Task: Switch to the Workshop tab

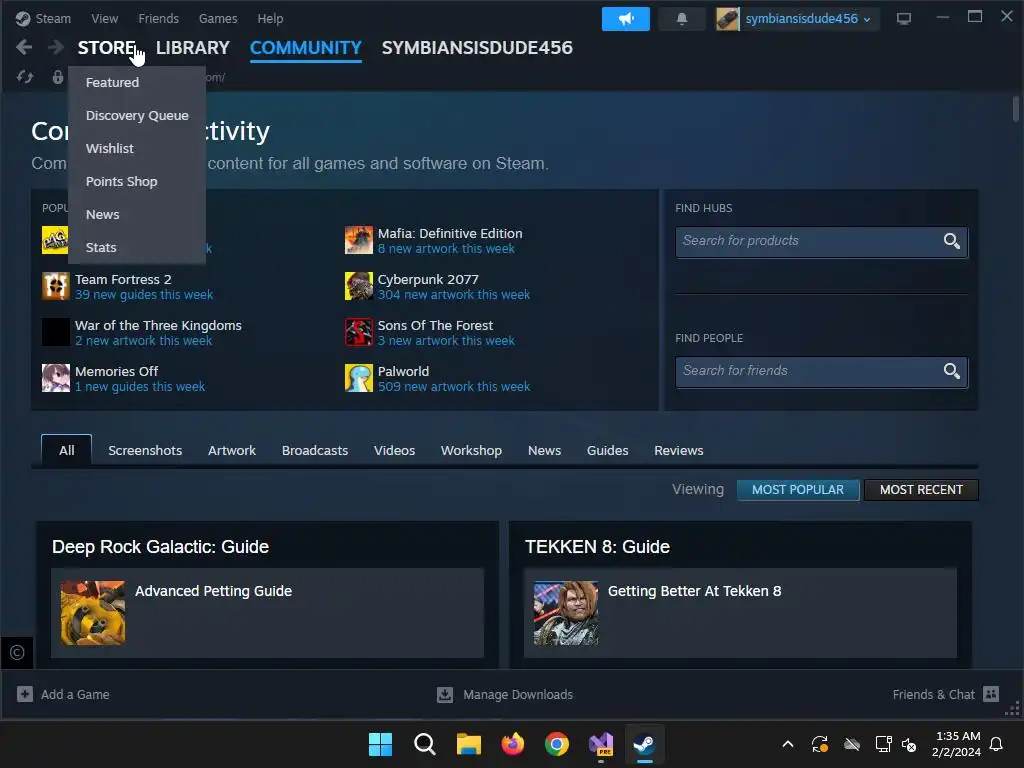Action: tap(472, 451)
